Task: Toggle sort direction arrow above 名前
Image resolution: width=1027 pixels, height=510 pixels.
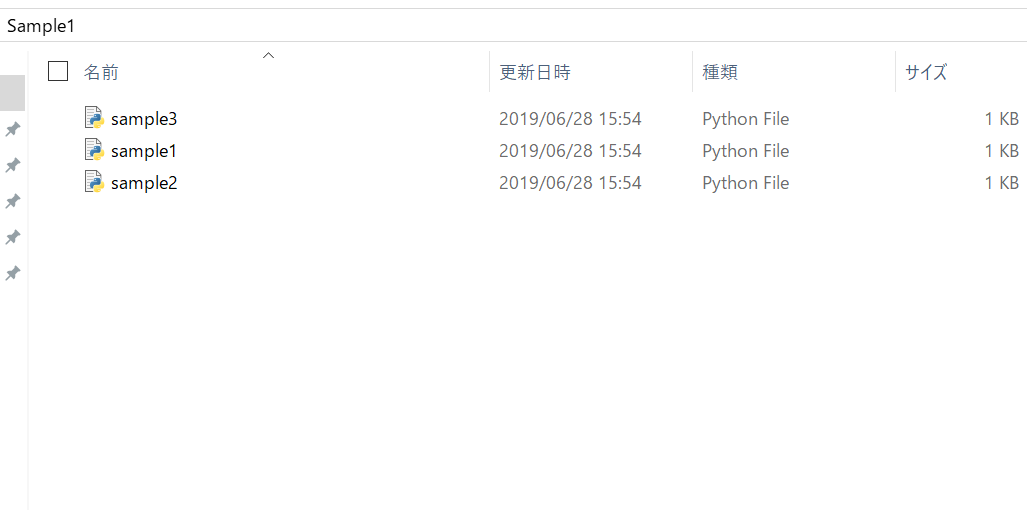Action: tap(268, 55)
